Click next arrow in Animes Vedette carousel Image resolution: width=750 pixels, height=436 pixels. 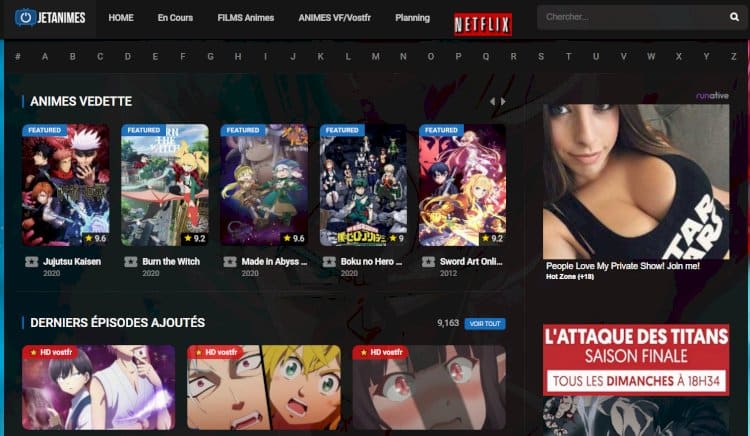(x=503, y=102)
